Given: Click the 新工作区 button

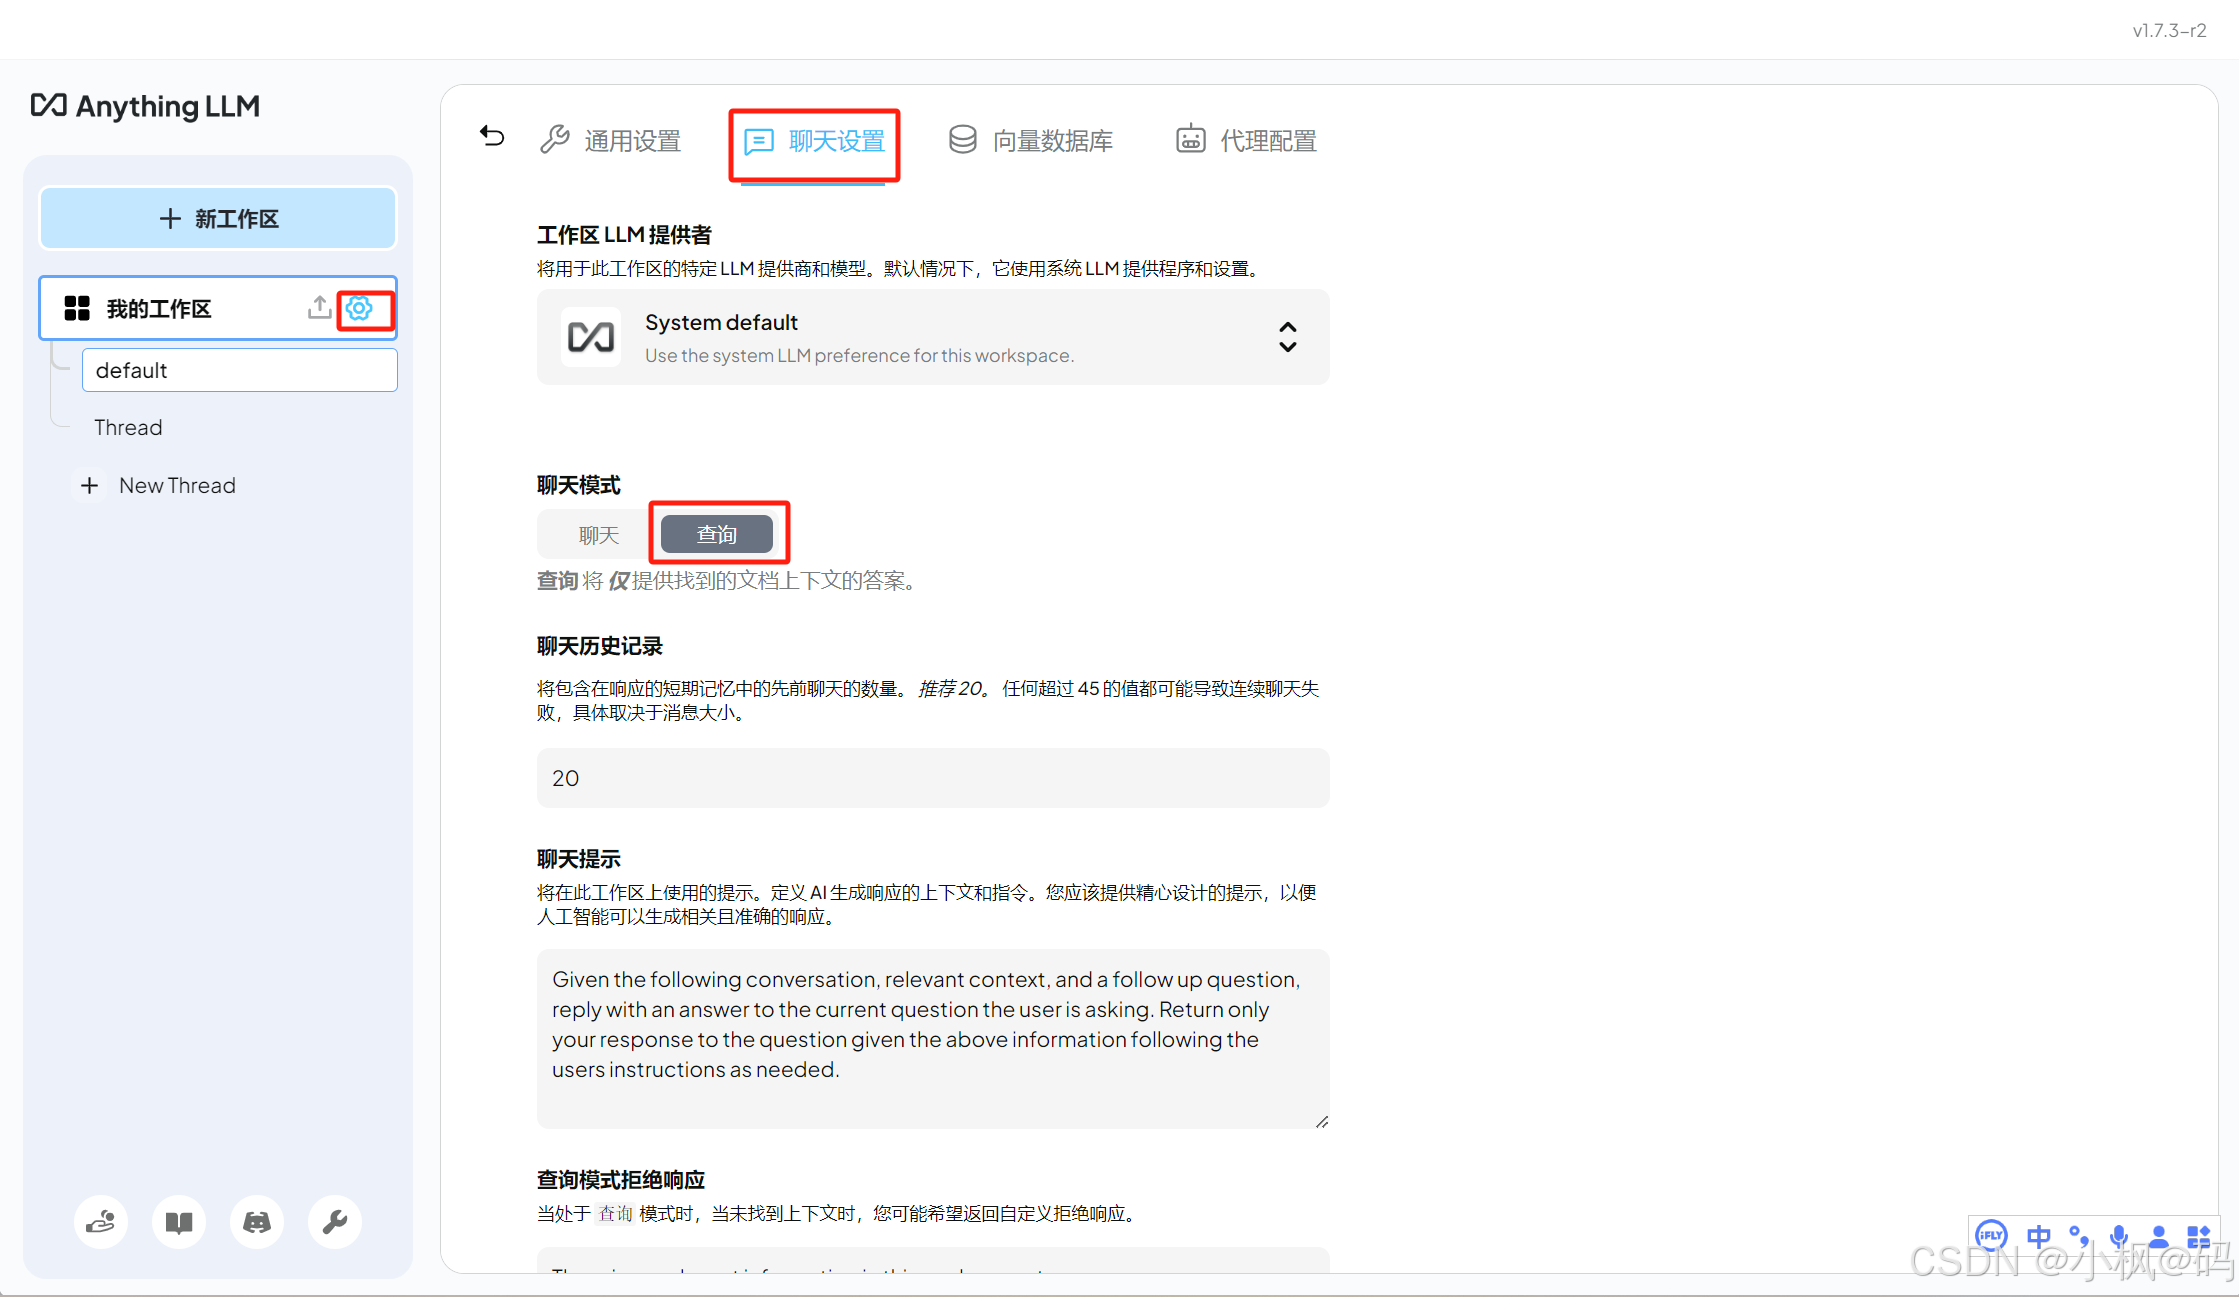Looking at the screenshot, I should pyautogui.click(x=218, y=219).
